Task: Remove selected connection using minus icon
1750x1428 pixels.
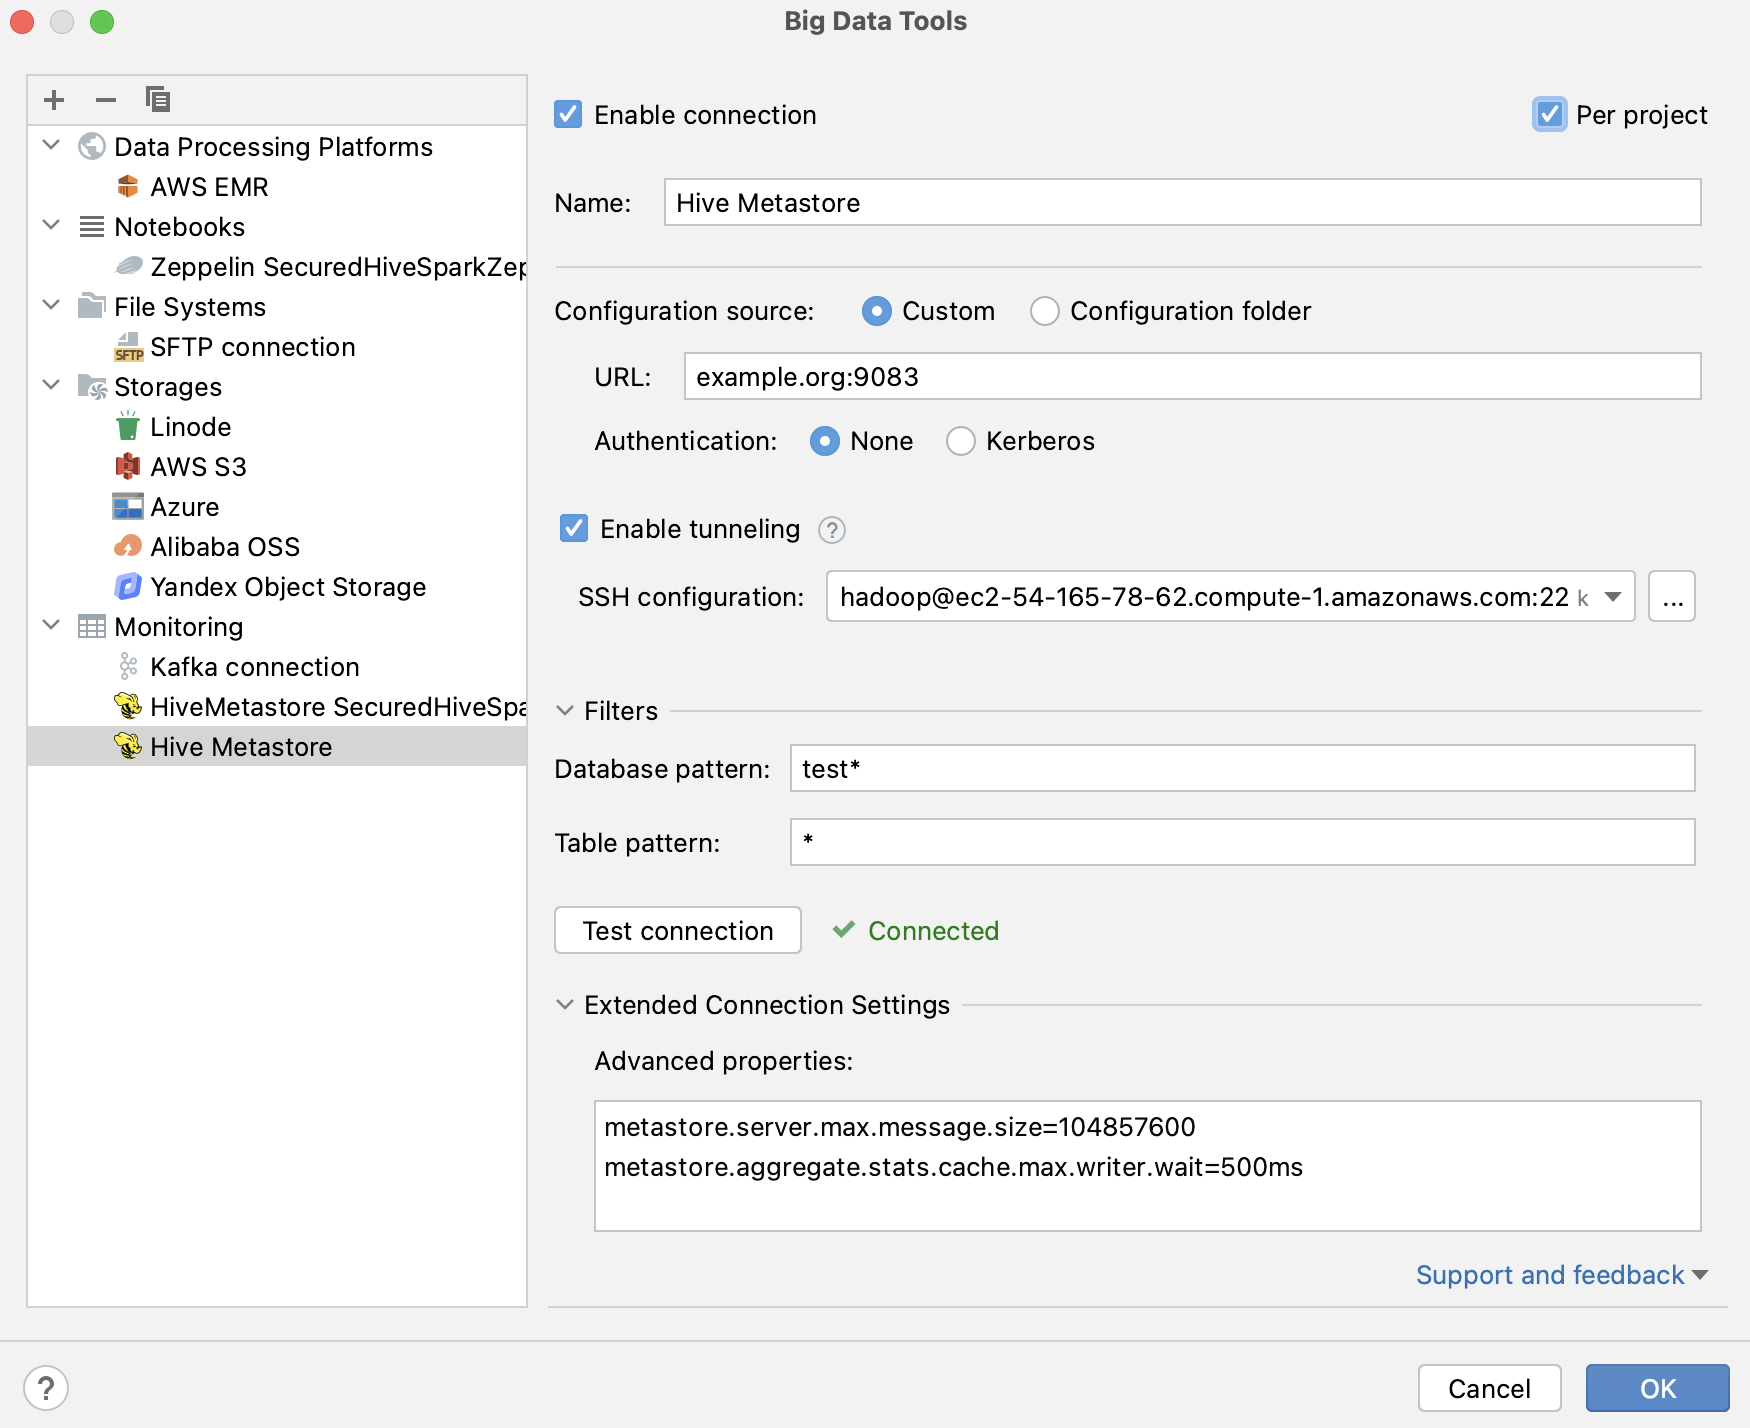Action: click(x=105, y=99)
